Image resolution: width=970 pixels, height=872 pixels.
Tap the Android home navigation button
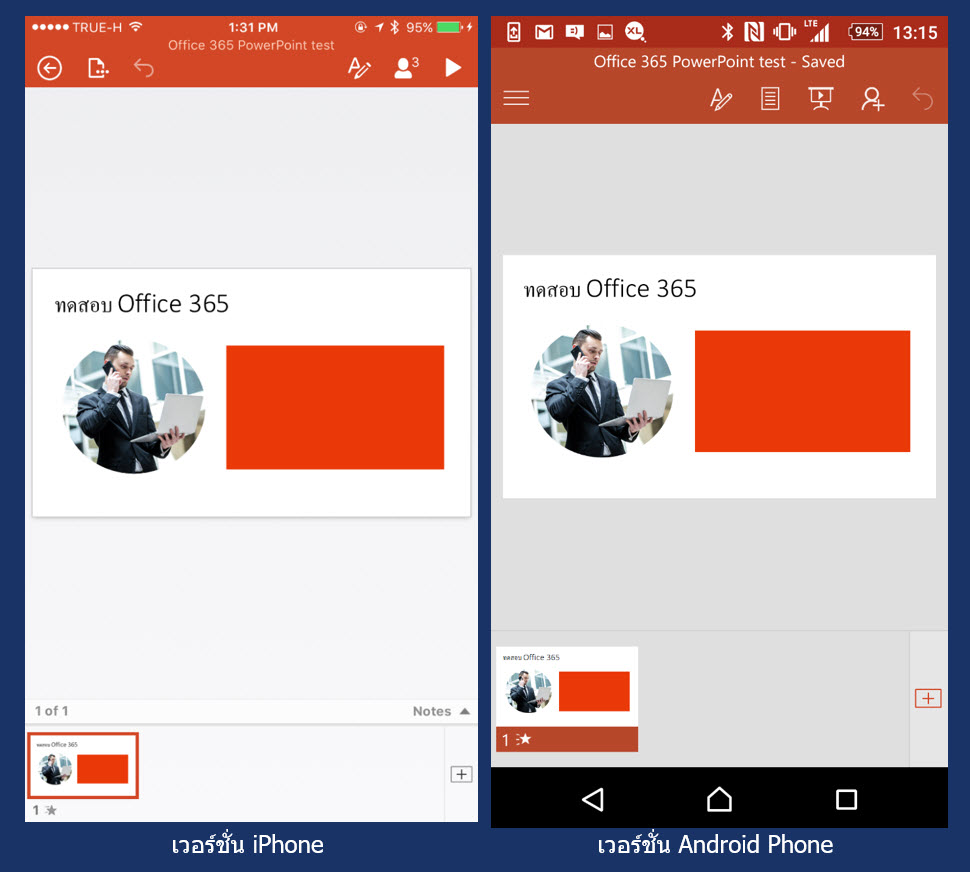pos(719,799)
